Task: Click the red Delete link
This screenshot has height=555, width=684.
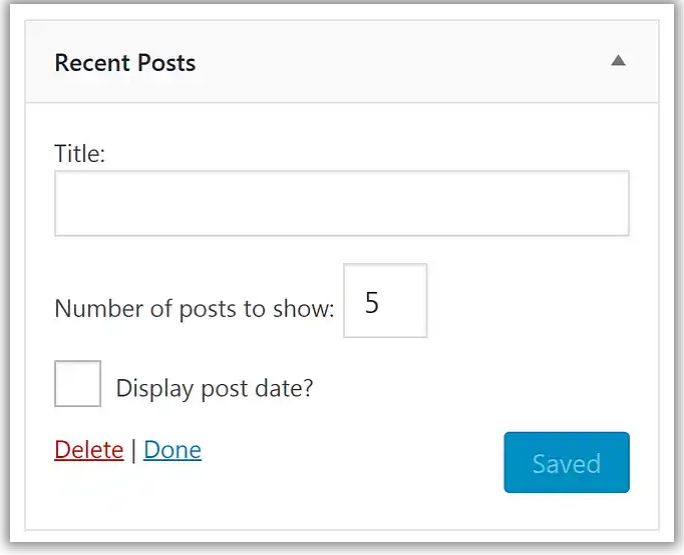Action: pos(89,450)
